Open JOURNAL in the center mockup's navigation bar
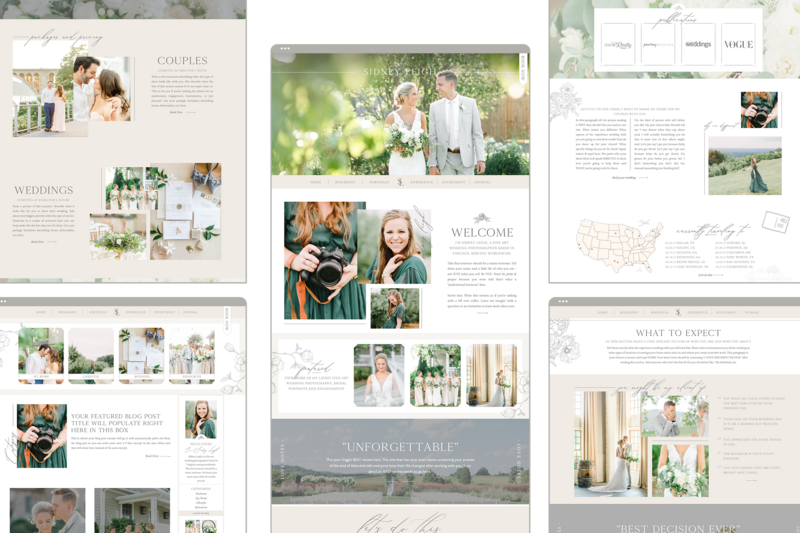 pyautogui.click(x=482, y=183)
